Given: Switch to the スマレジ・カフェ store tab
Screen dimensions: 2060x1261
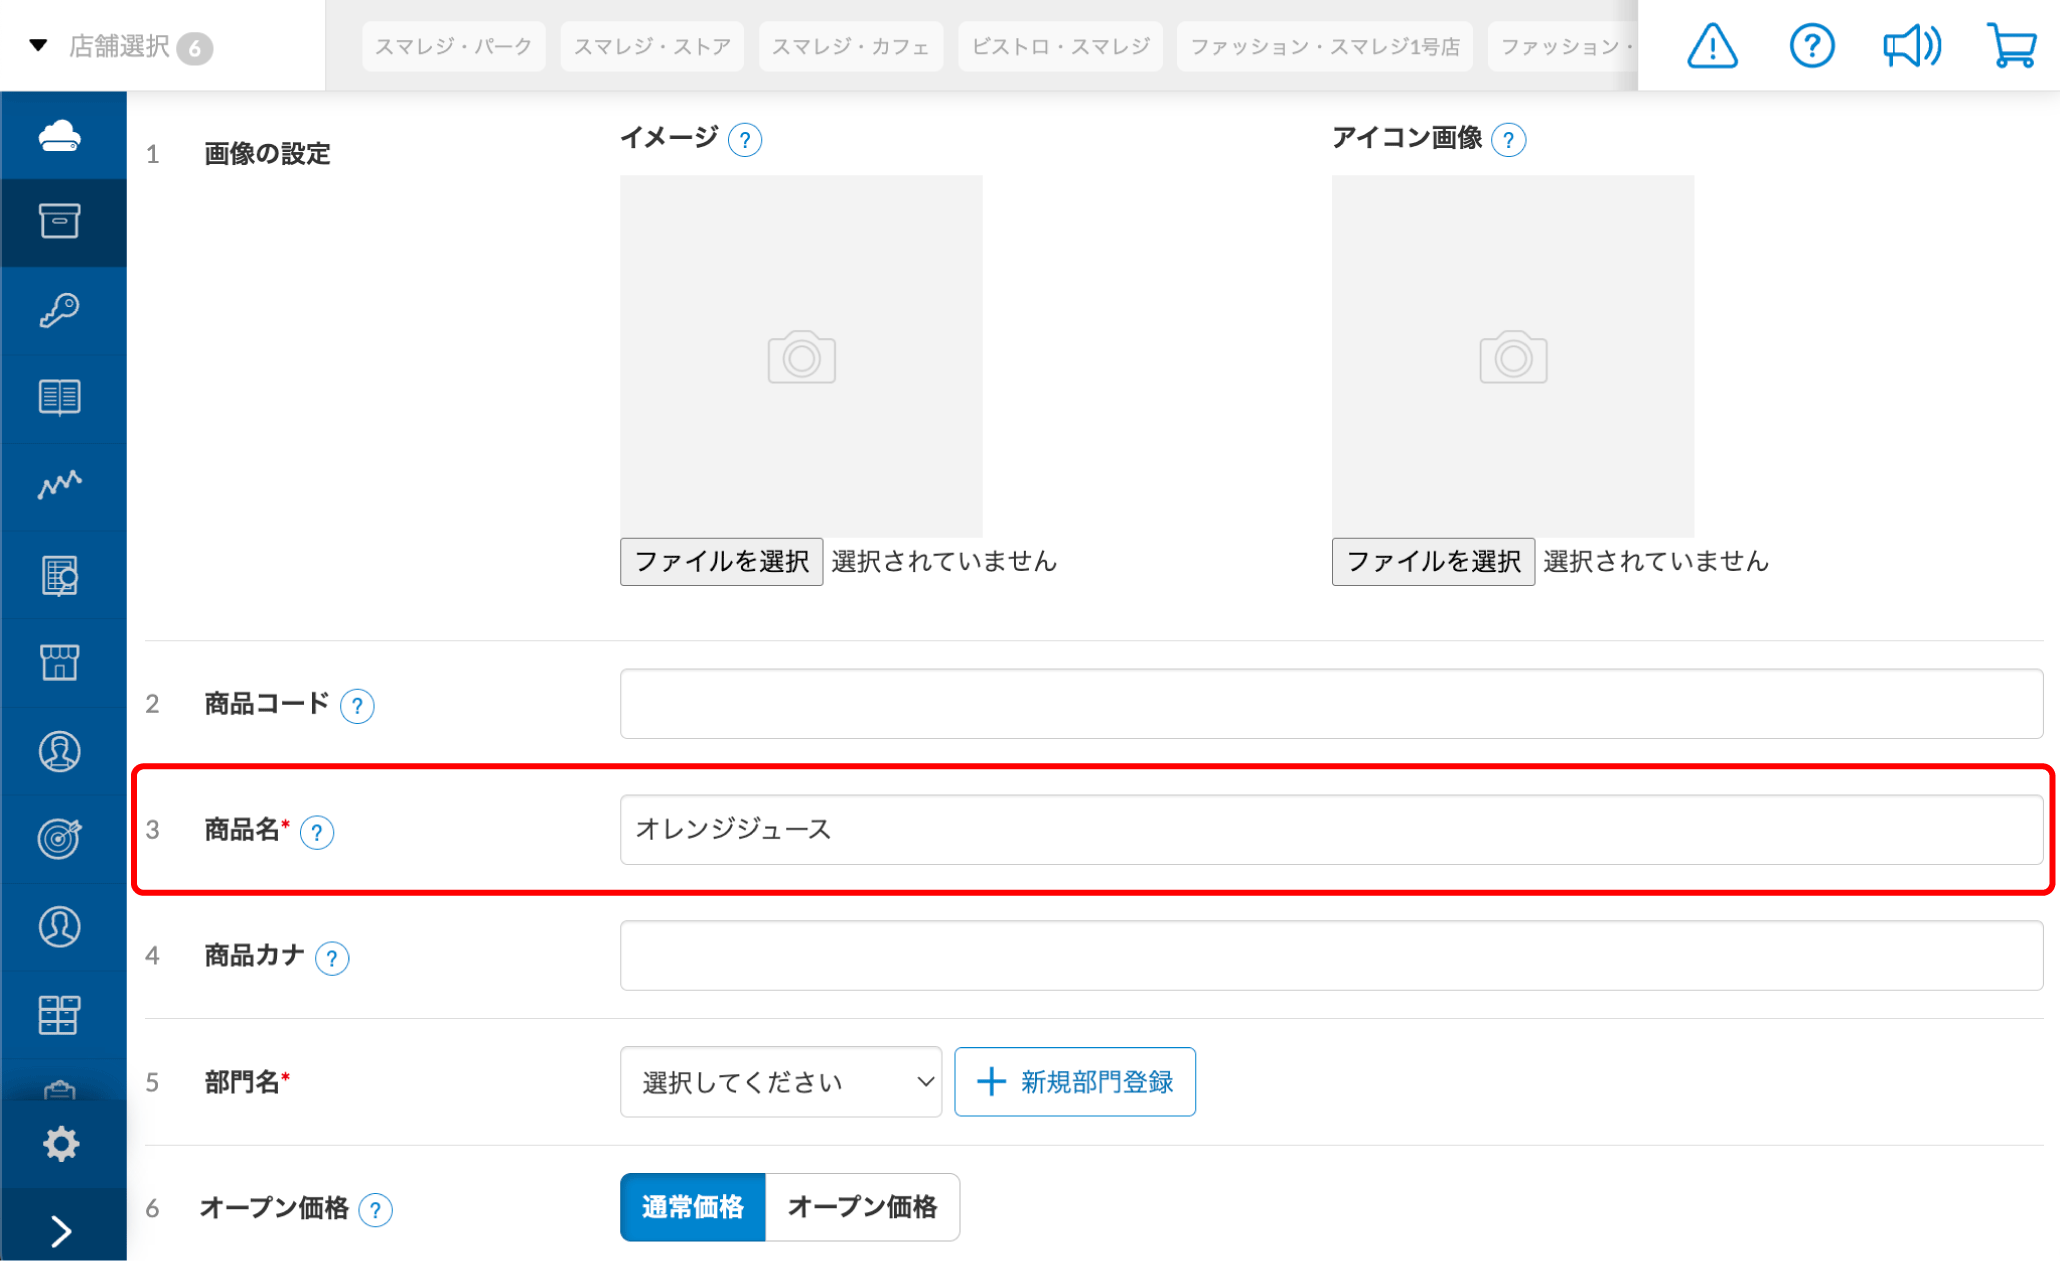Looking at the screenshot, I should [x=851, y=46].
